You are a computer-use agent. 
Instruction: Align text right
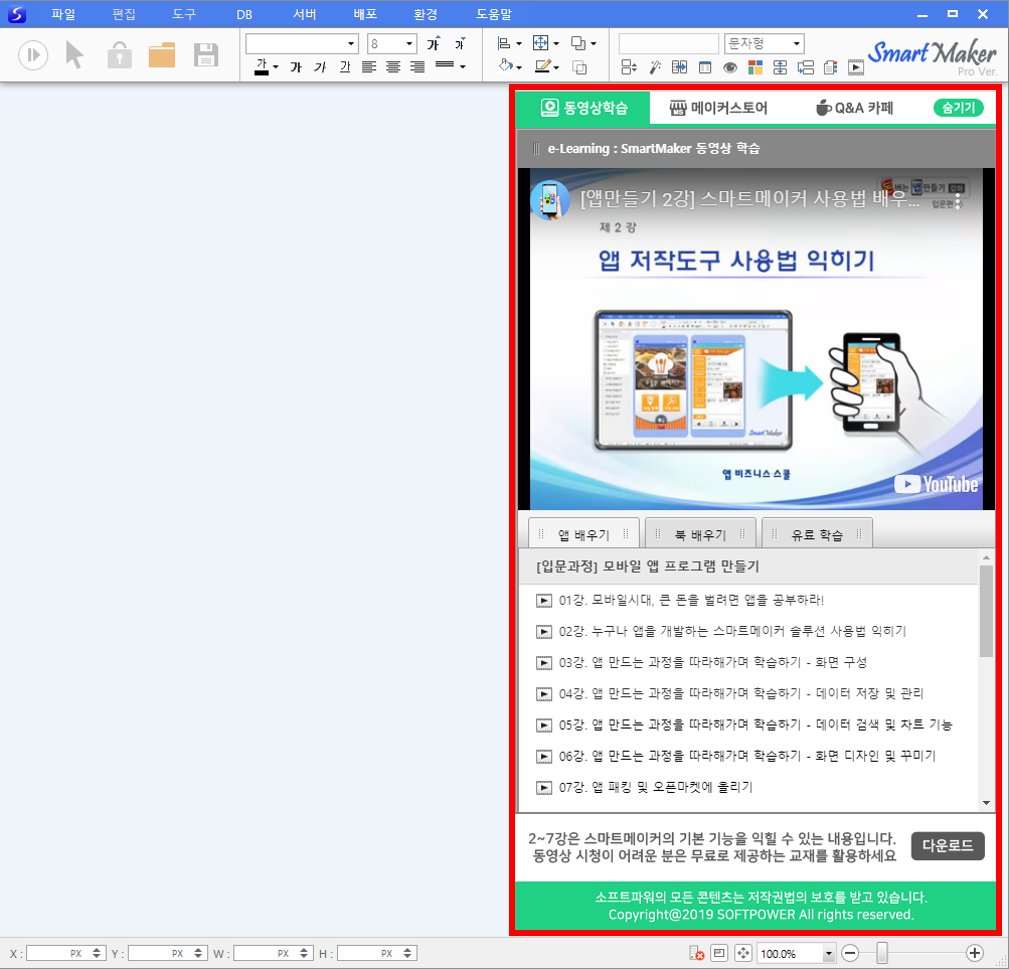(418, 66)
